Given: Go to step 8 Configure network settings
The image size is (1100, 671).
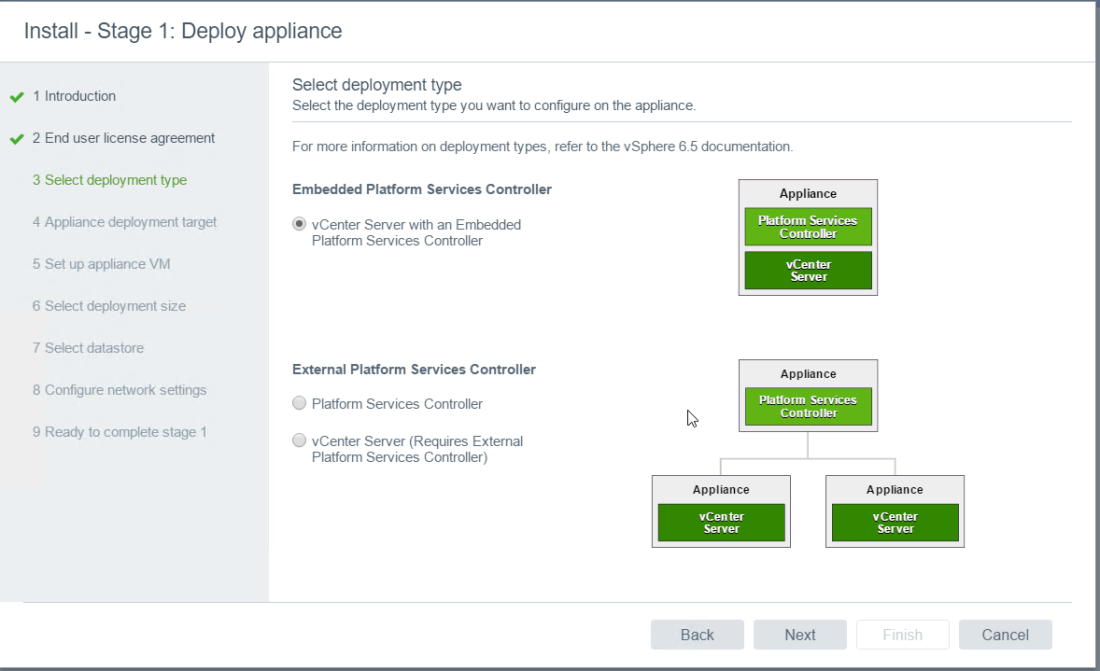Looking at the screenshot, I should click(119, 390).
